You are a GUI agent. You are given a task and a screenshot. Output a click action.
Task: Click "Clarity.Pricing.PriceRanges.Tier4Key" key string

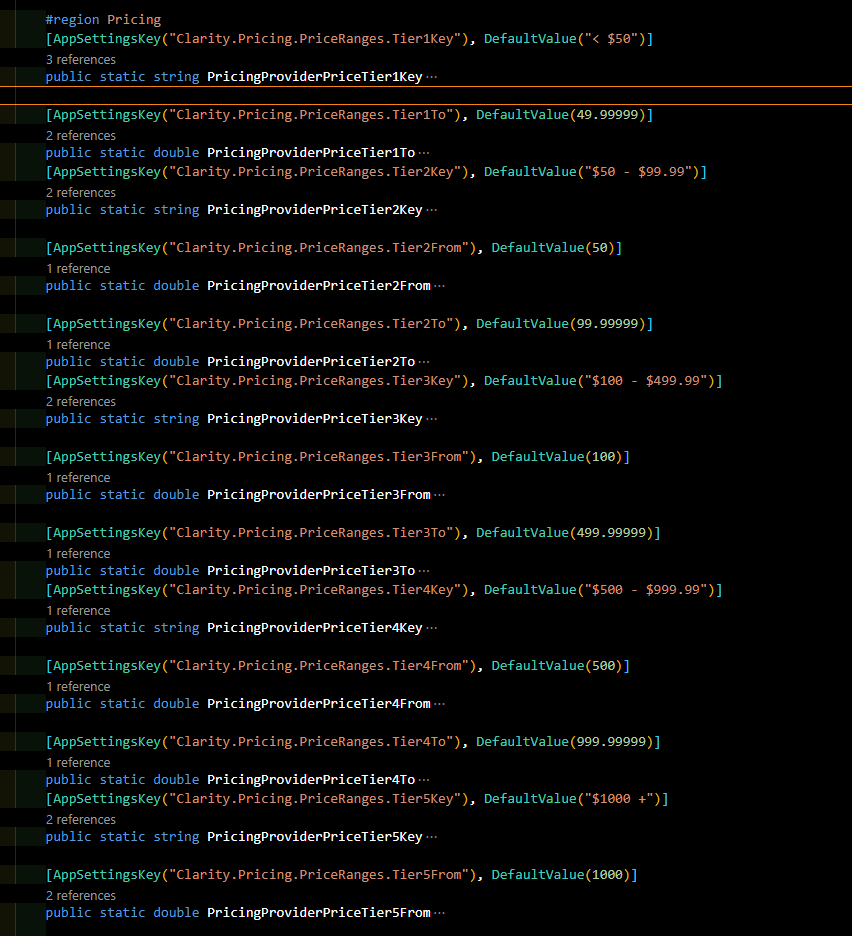pyautogui.click(x=315, y=590)
